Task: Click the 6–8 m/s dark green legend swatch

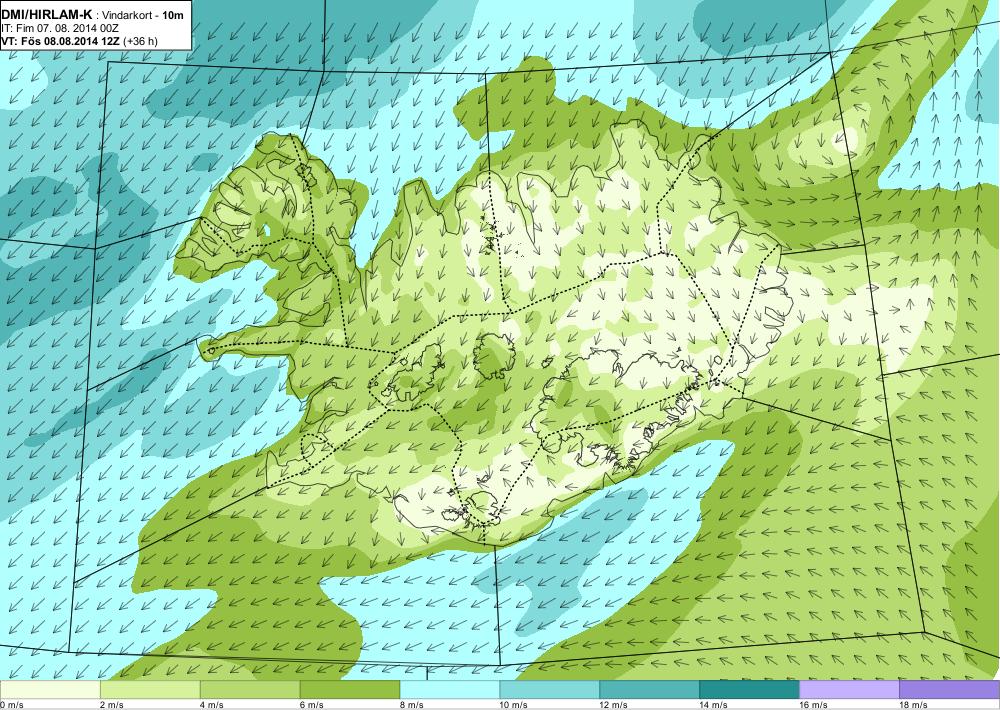Action: (349, 690)
